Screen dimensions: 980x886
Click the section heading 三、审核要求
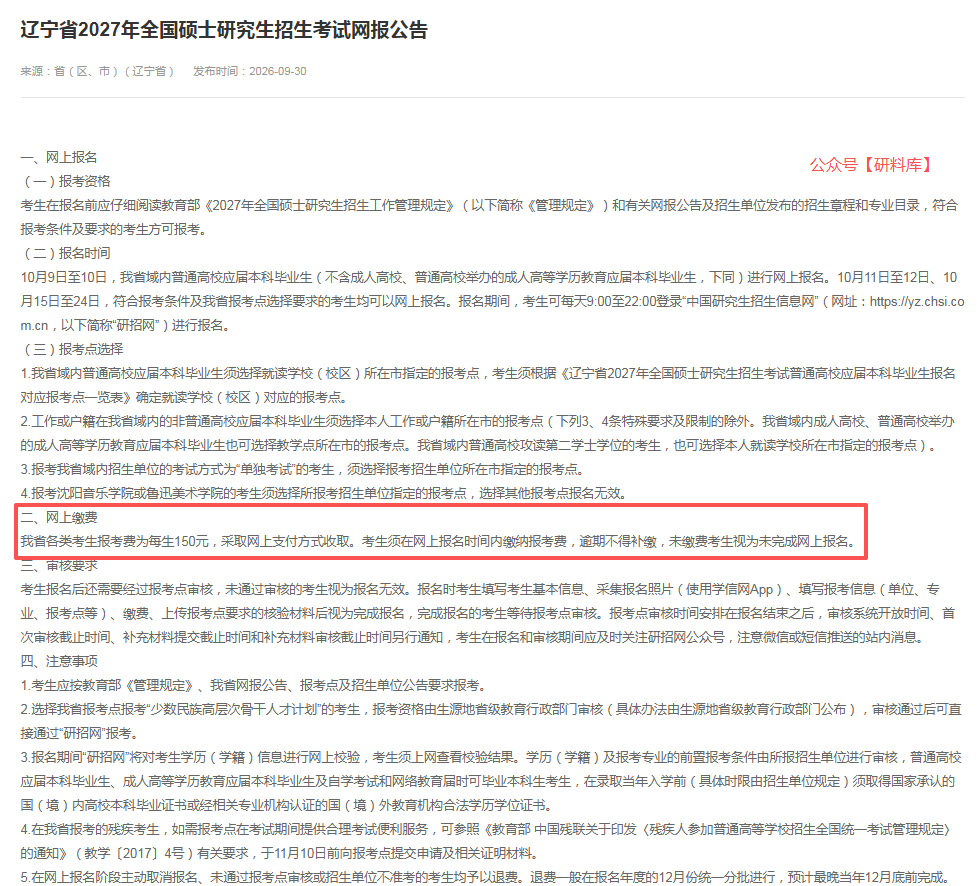tap(59, 565)
